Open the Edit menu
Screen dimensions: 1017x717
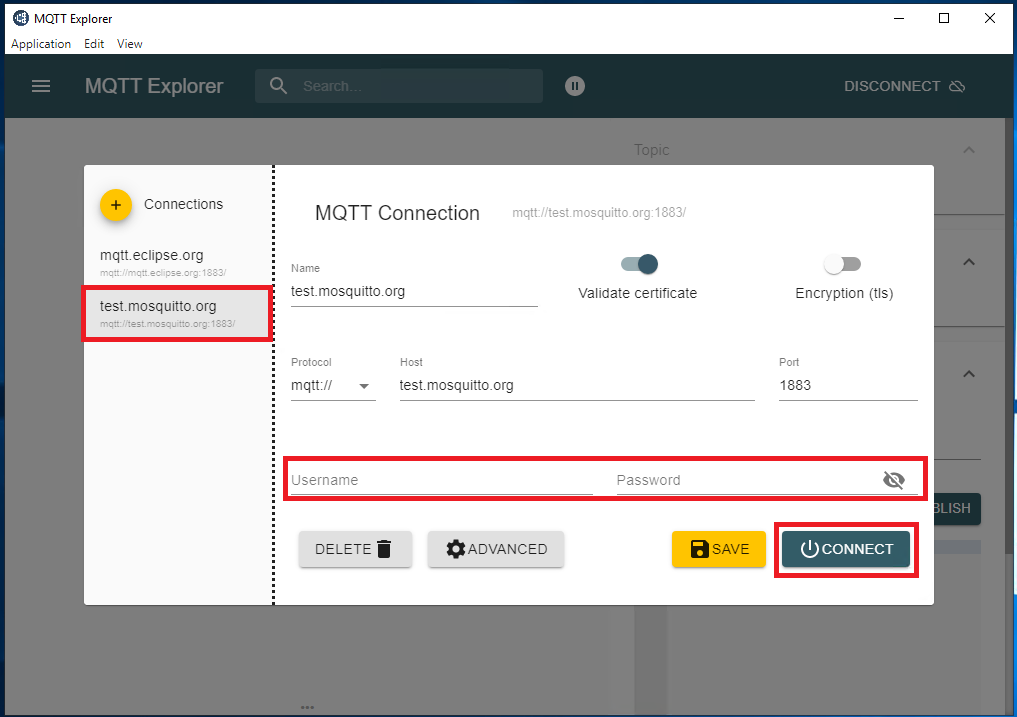(94, 43)
